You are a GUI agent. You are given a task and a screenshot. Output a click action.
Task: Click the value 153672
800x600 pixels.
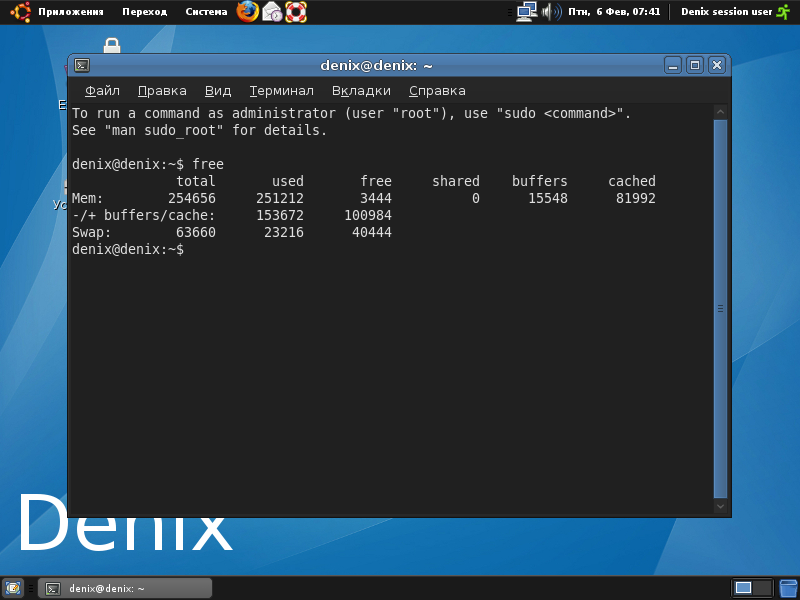pyautogui.click(x=280, y=215)
